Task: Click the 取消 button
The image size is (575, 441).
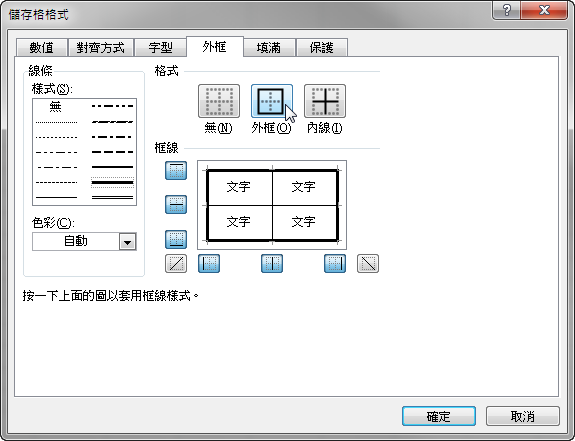Action: coord(523,416)
